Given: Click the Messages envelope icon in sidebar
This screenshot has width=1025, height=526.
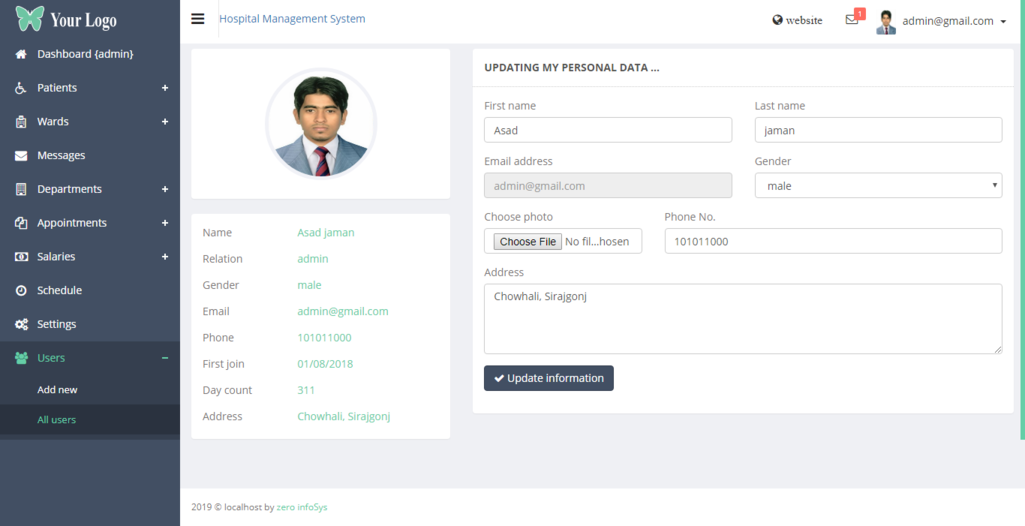Looking at the screenshot, I should (x=21, y=156).
